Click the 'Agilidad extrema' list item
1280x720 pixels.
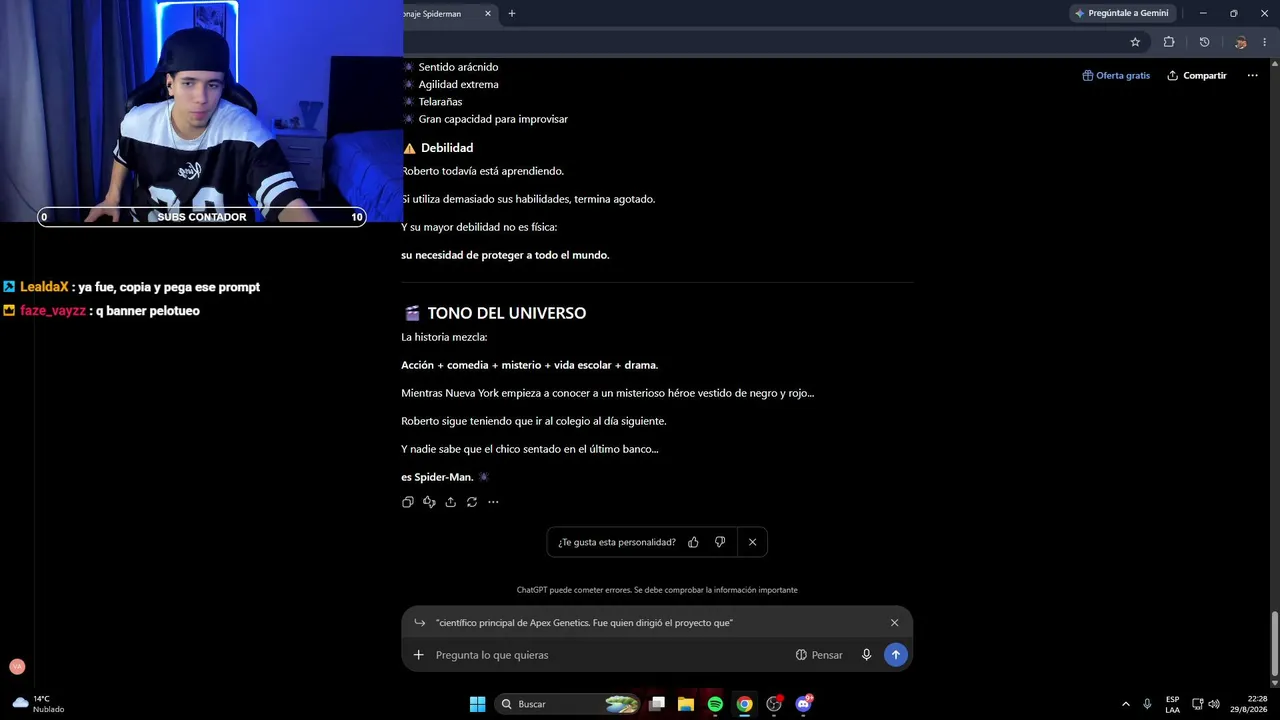click(458, 84)
